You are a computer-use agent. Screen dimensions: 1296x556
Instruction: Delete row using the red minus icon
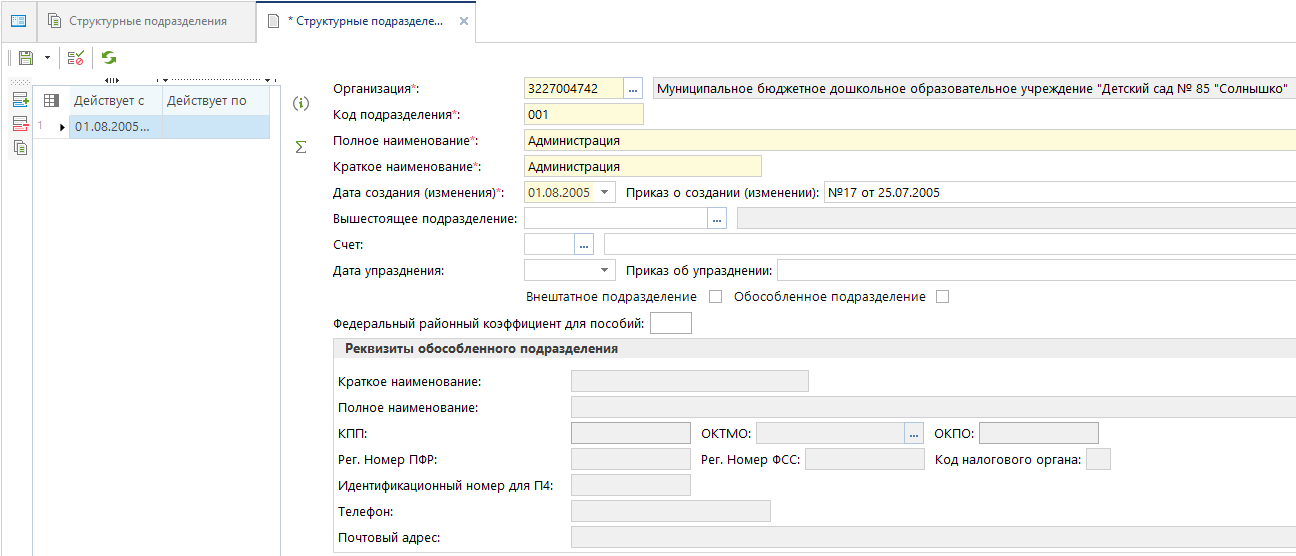coord(20,124)
